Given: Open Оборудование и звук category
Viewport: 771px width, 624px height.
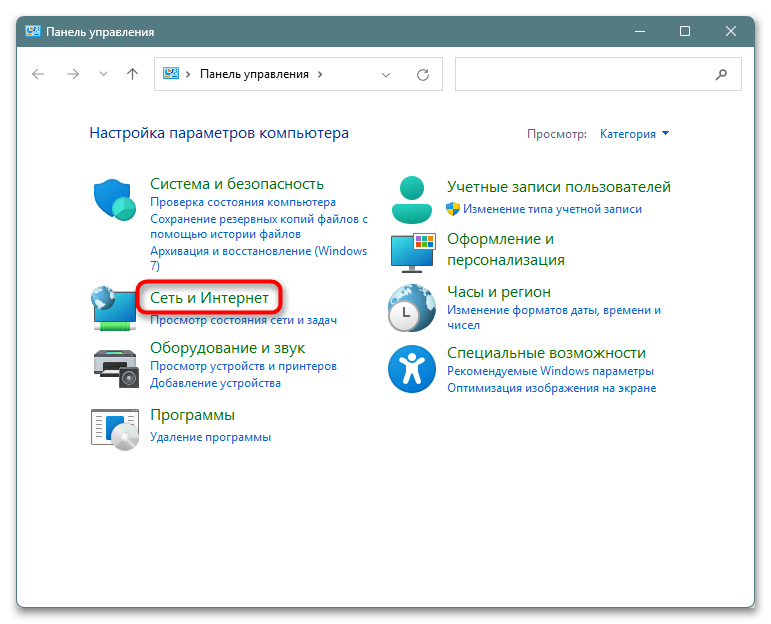Looking at the screenshot, I should (227, 348).
